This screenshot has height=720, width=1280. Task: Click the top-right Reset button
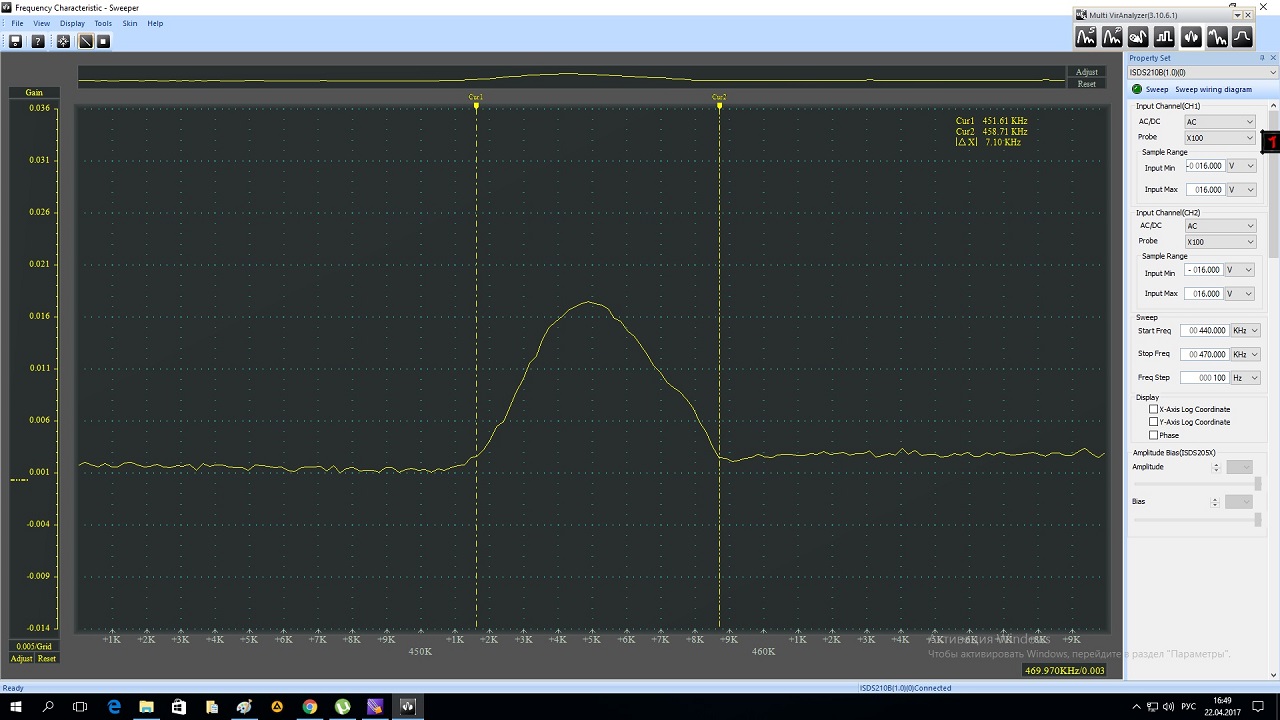point(1087,84)
